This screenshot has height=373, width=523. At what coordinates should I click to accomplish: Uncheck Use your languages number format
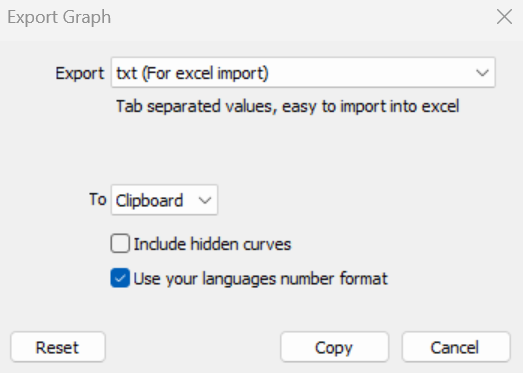(x=120, y=278)
